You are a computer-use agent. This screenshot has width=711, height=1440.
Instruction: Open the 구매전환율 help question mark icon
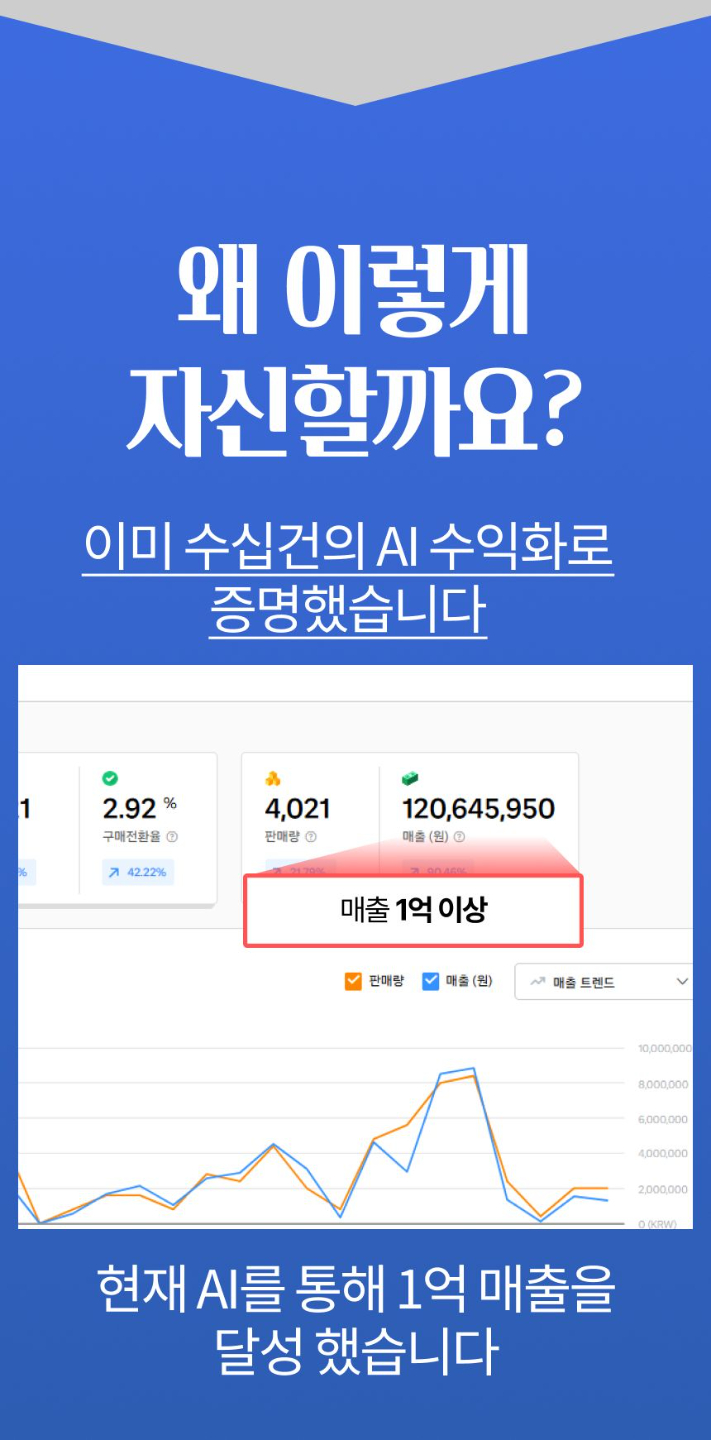172,837
